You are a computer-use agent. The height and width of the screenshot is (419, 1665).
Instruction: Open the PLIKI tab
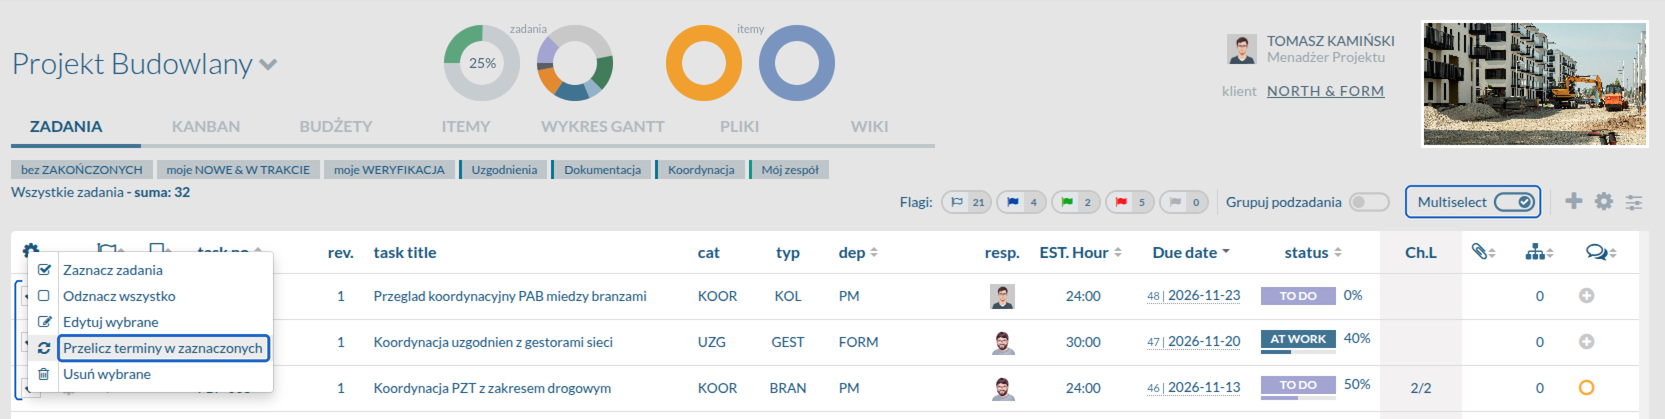(x=740, y=127)
